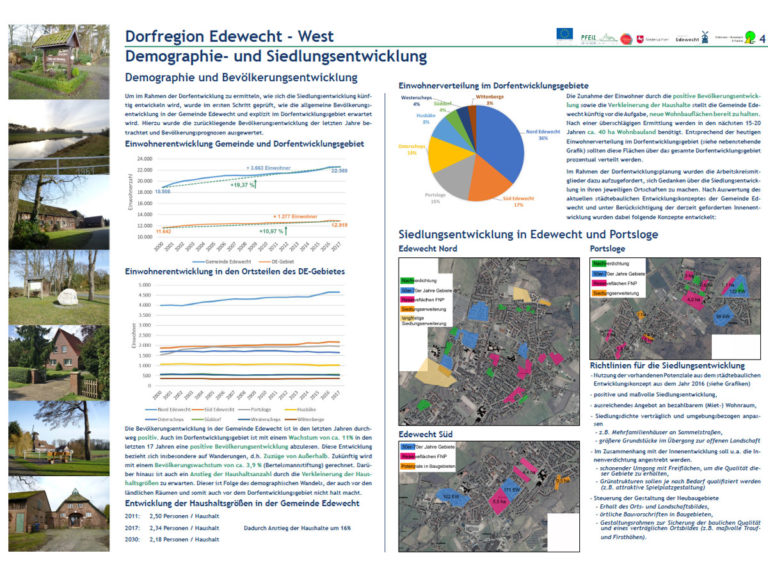Click heading Demographie und Bevölkerungsentwicklung
Image resolution: width=768 pixels, height=576 pixels.
click(241, 77)
